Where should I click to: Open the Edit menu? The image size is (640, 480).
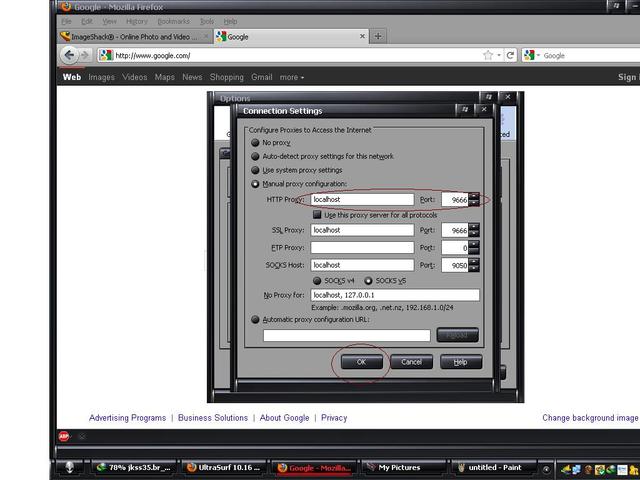[x=87, y=21]
